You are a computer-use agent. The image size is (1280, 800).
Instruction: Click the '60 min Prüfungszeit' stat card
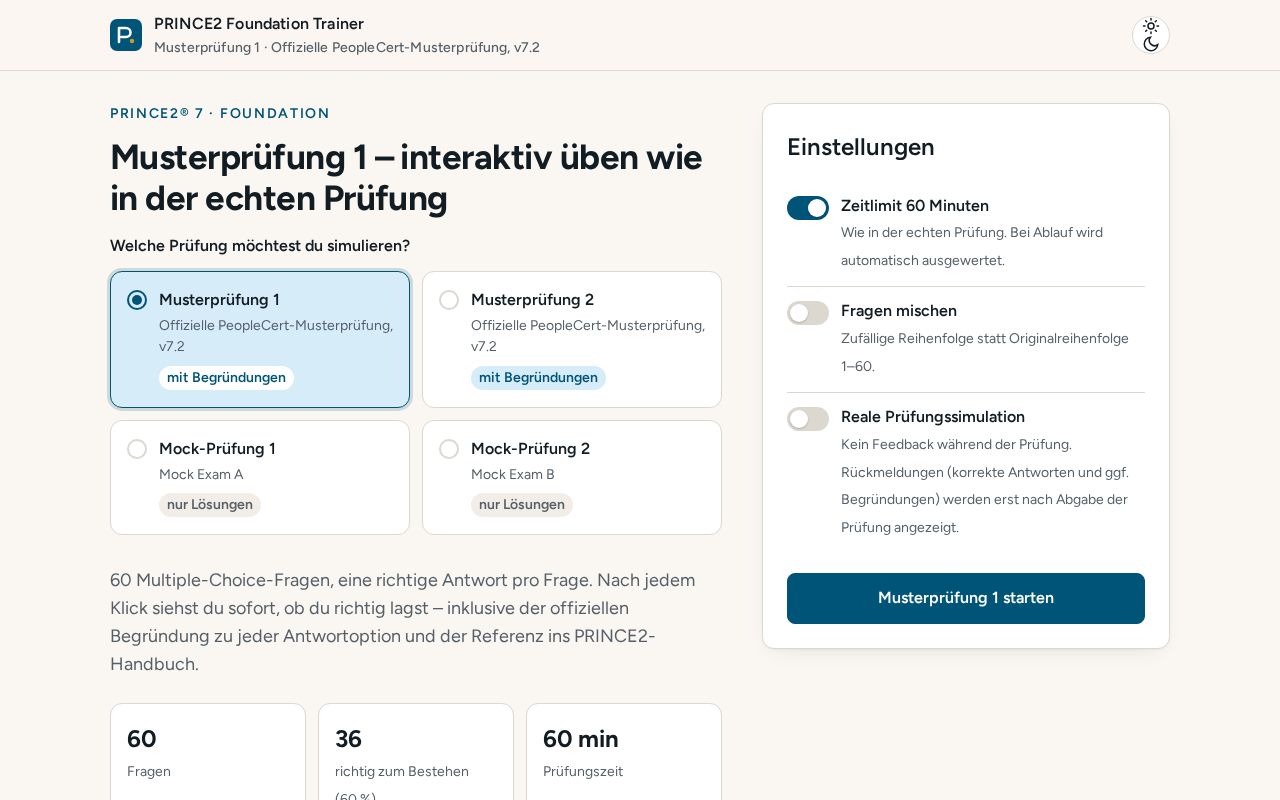(x=624, y=752)
